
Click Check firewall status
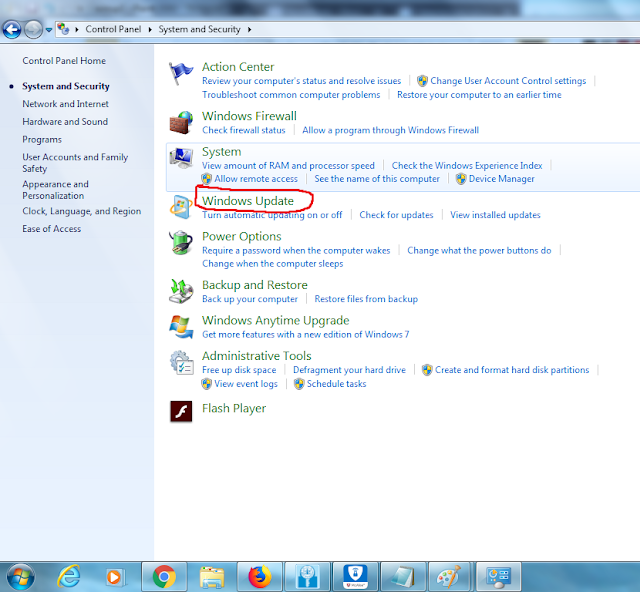244,130
